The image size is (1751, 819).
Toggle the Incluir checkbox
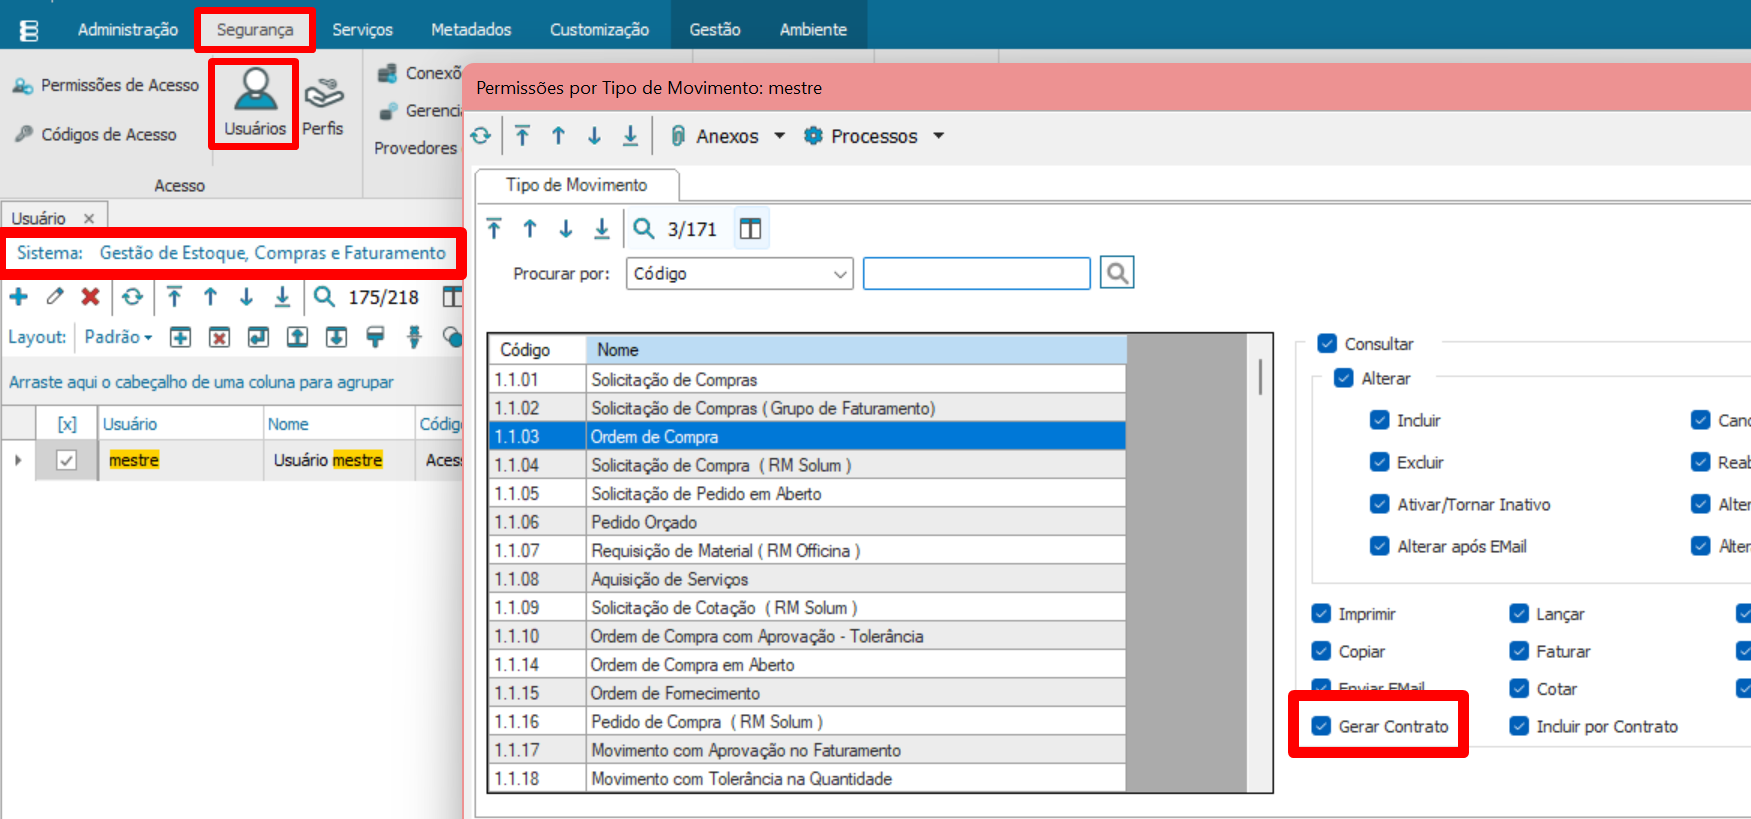click(1380, 420)
